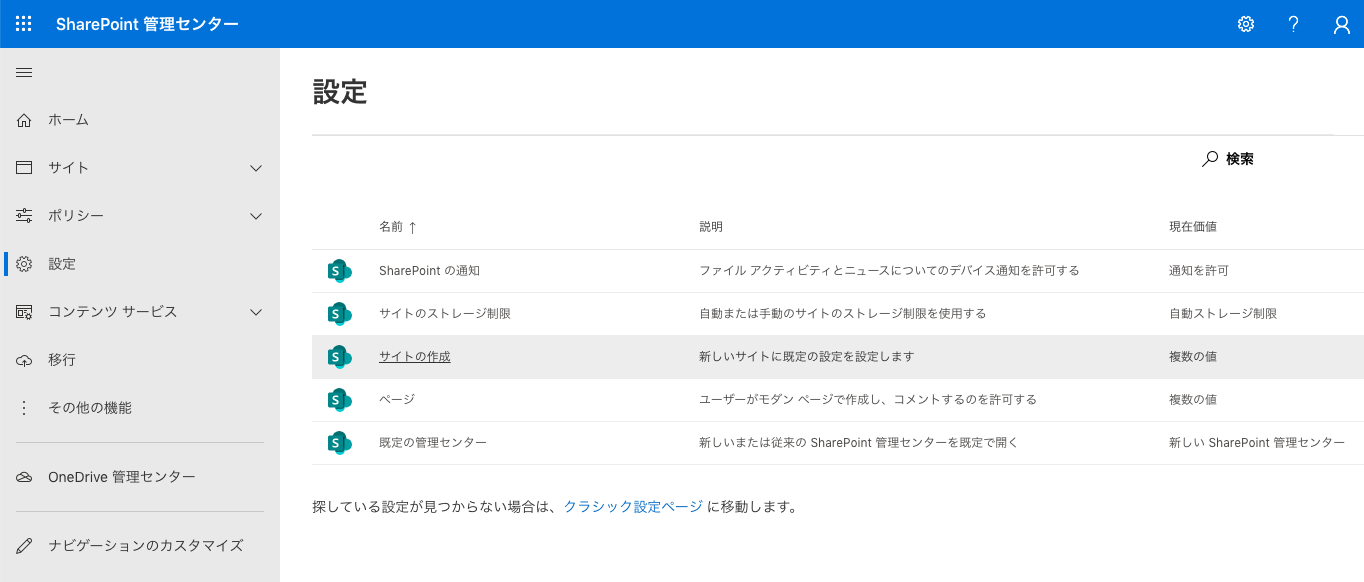The width and height of the screenshot is (1364, 582).
Task: Click the 通知を許可 value
Action: (1199, 271)
